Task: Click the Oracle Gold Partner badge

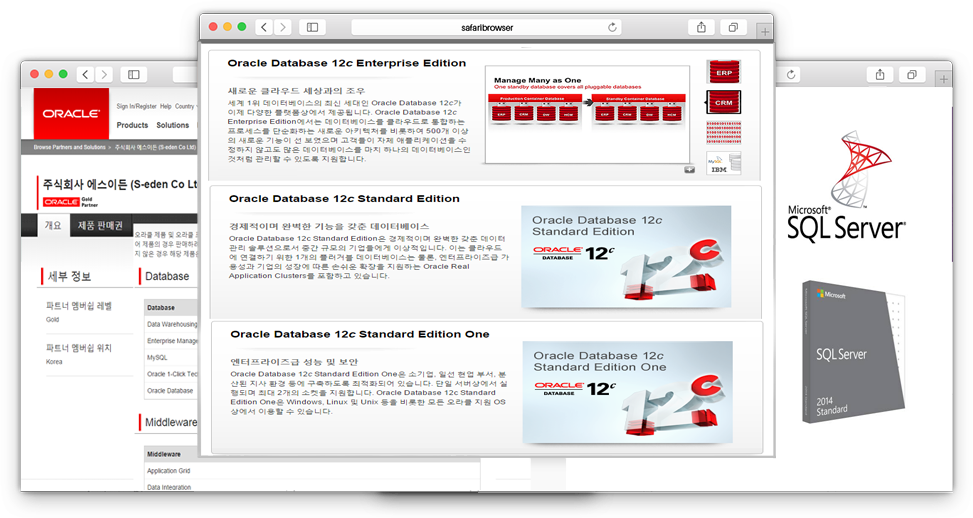Action: point(70,202)
